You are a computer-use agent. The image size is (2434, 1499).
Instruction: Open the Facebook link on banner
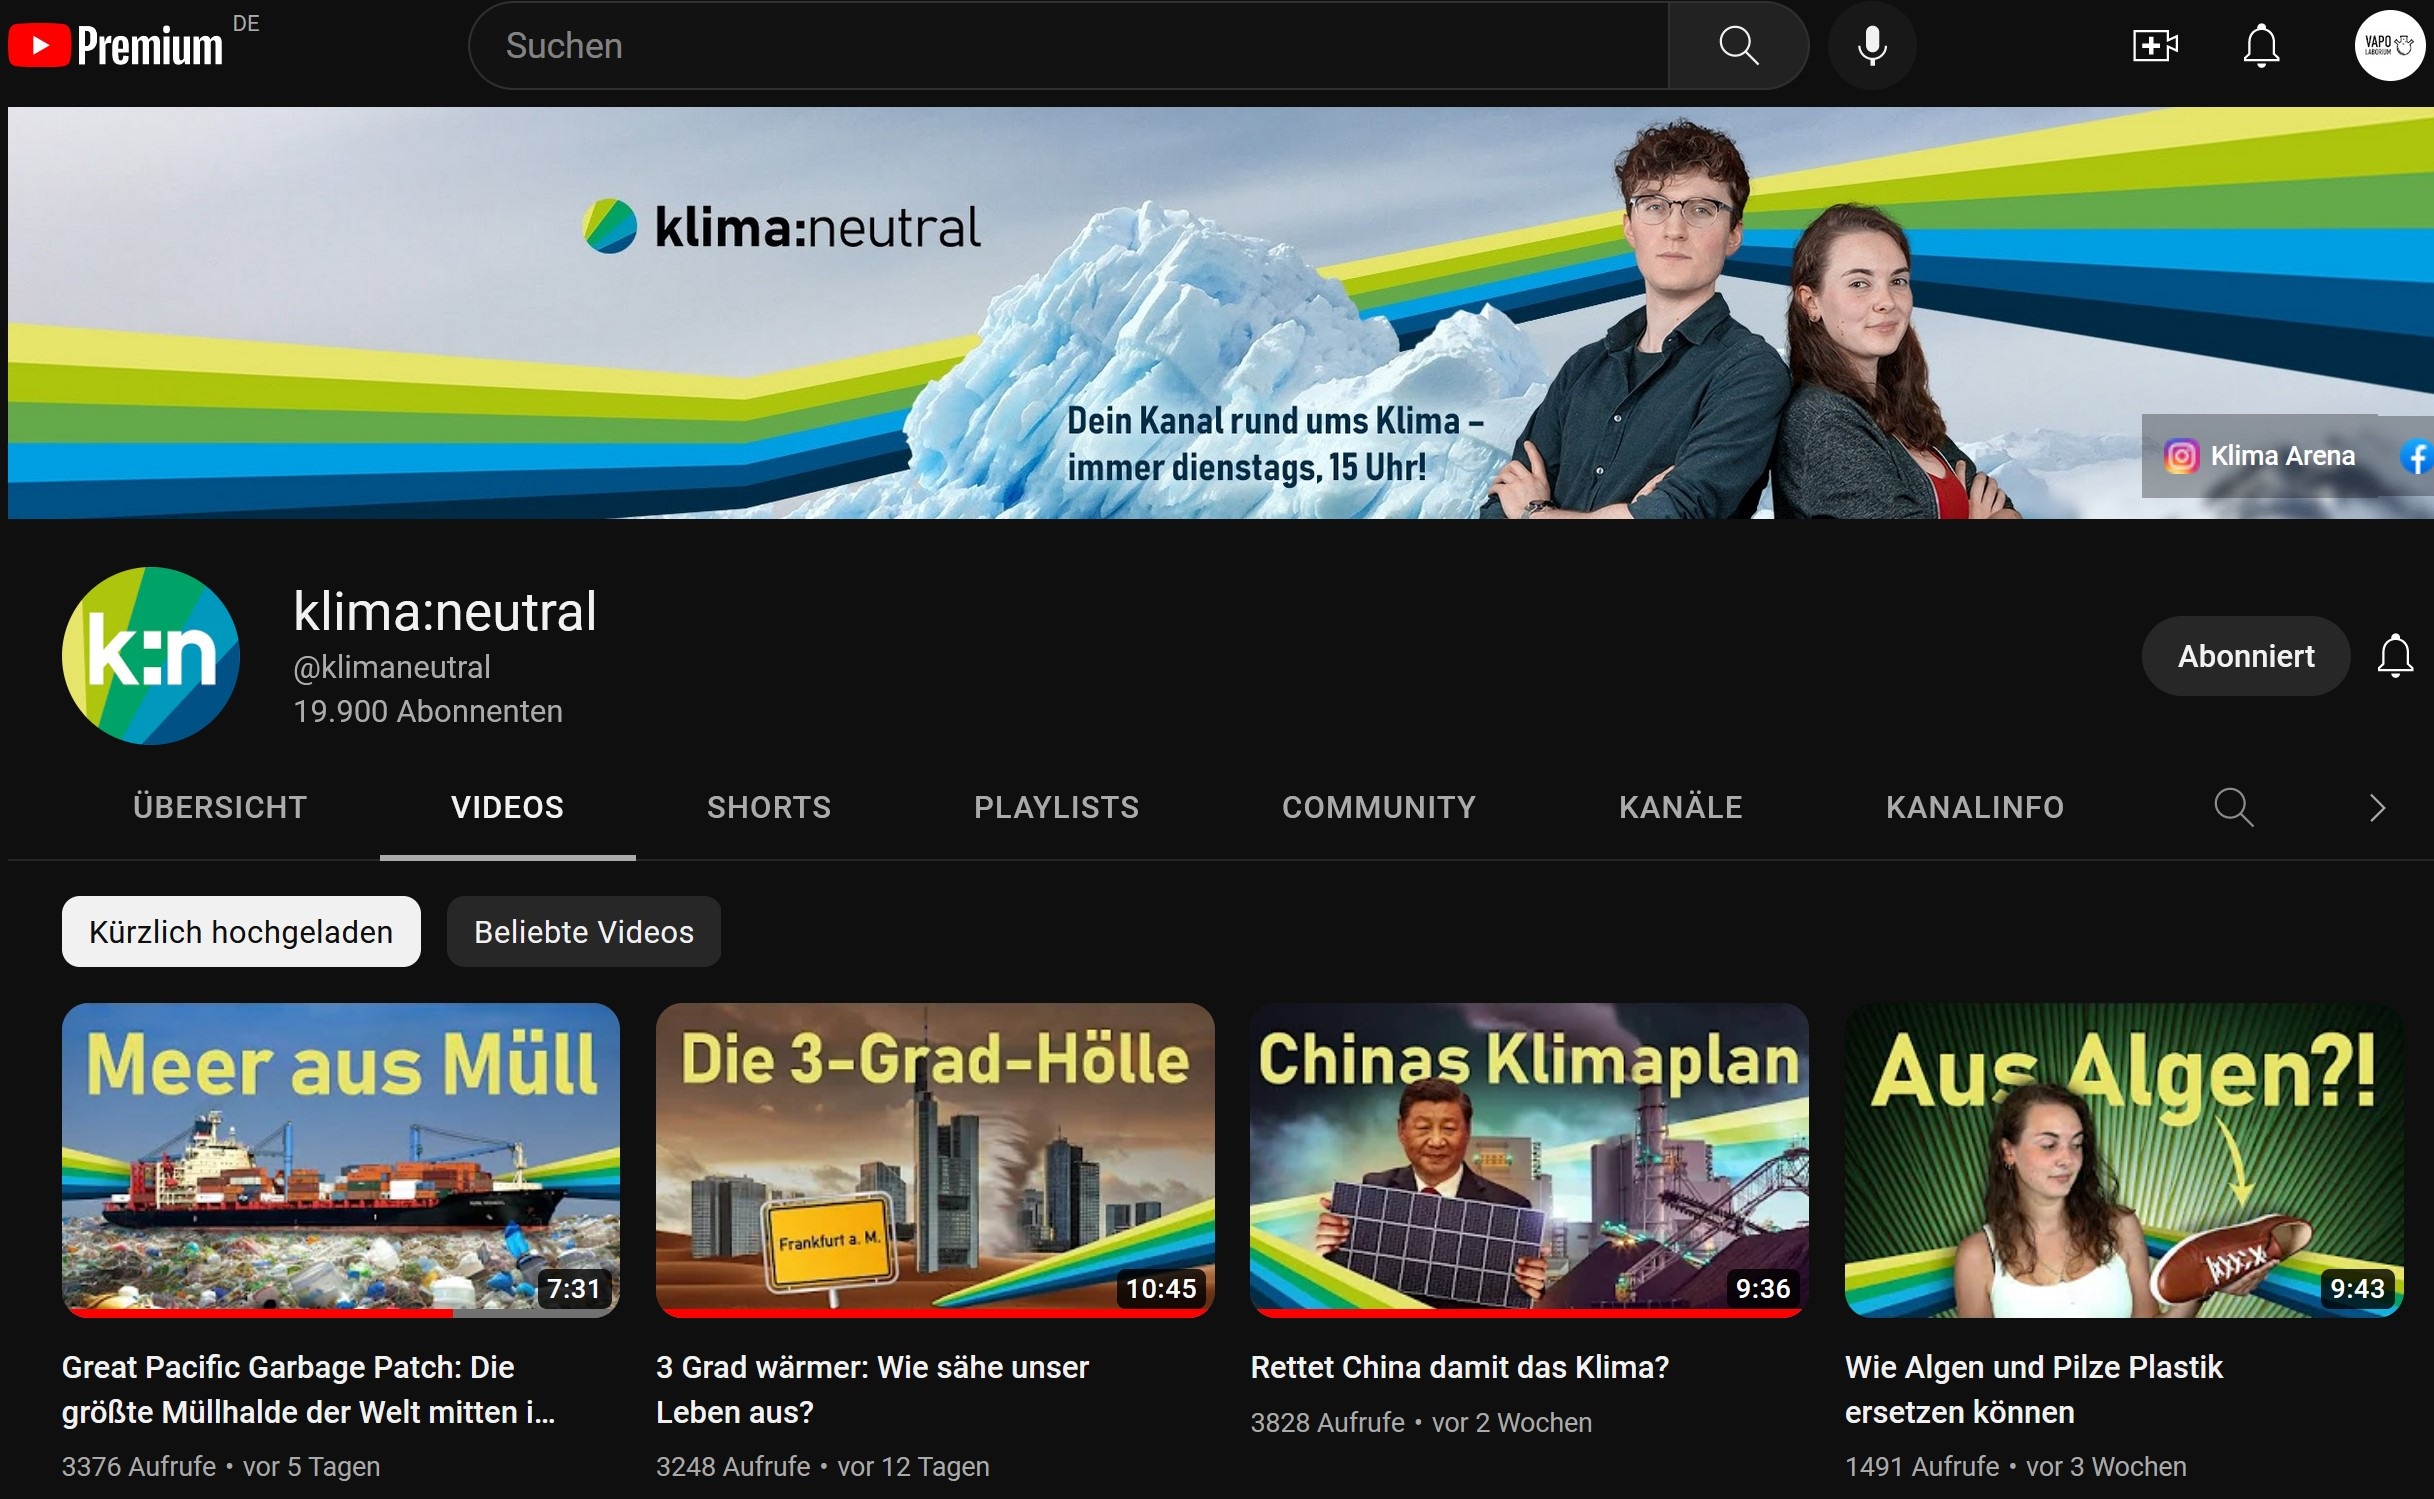[2417, 456]
